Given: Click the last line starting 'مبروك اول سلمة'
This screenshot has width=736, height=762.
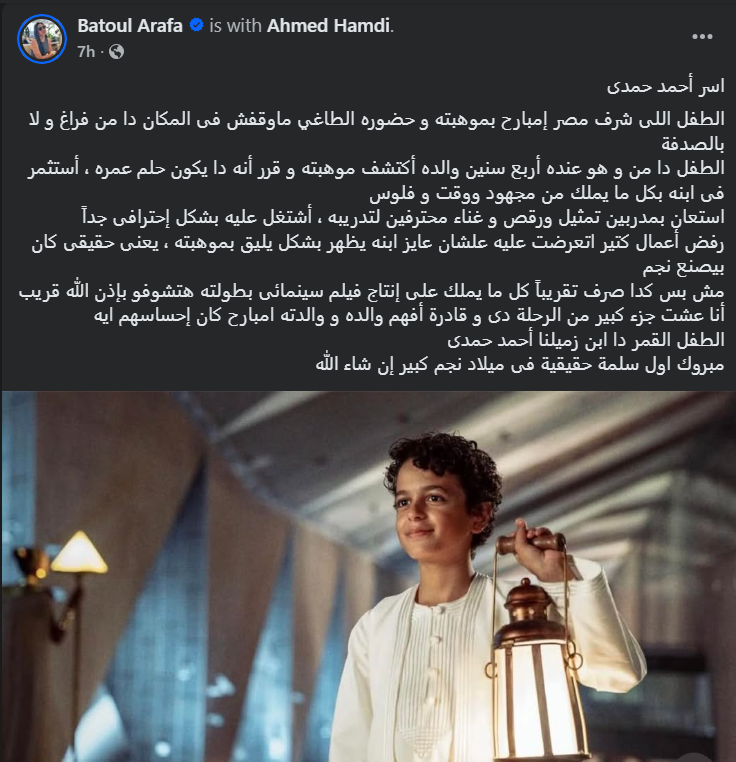Looking at the screenshot, I should 520,364.
